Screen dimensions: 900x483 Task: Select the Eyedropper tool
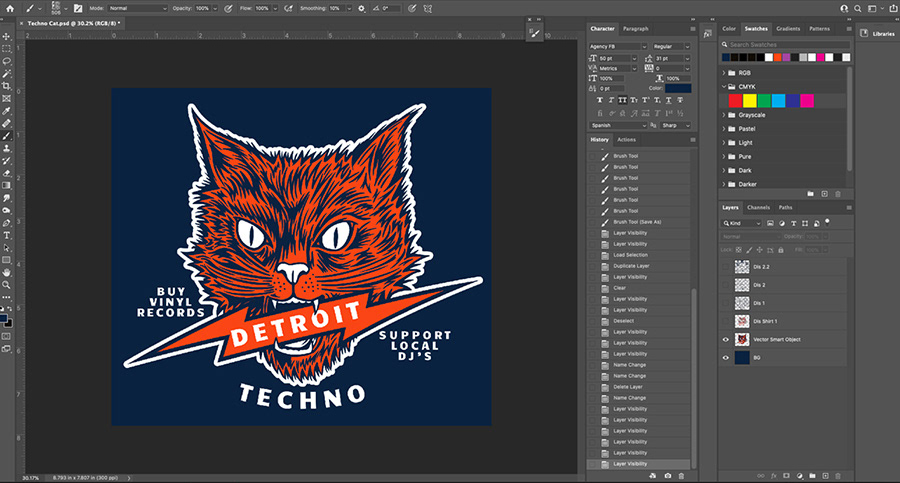(x=6, y=111)
